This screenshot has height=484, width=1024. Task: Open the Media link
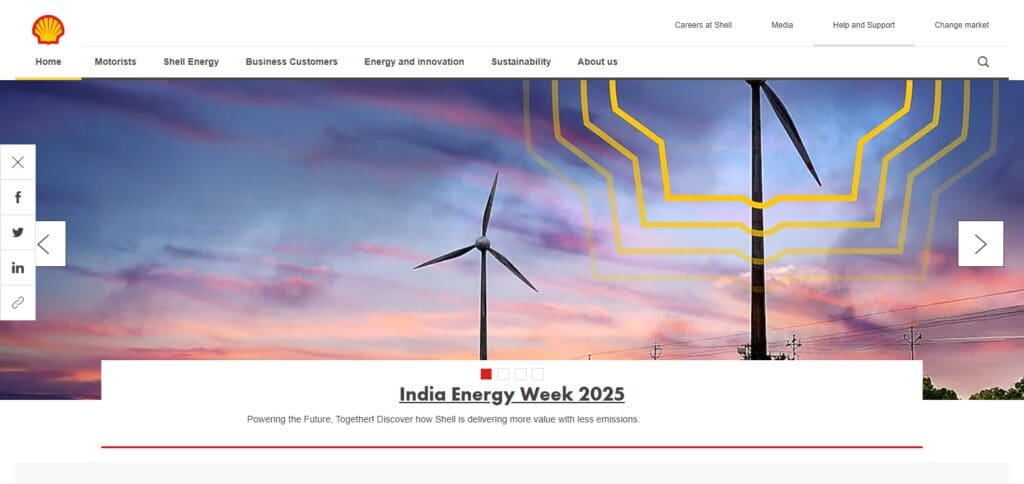[782, 25]
